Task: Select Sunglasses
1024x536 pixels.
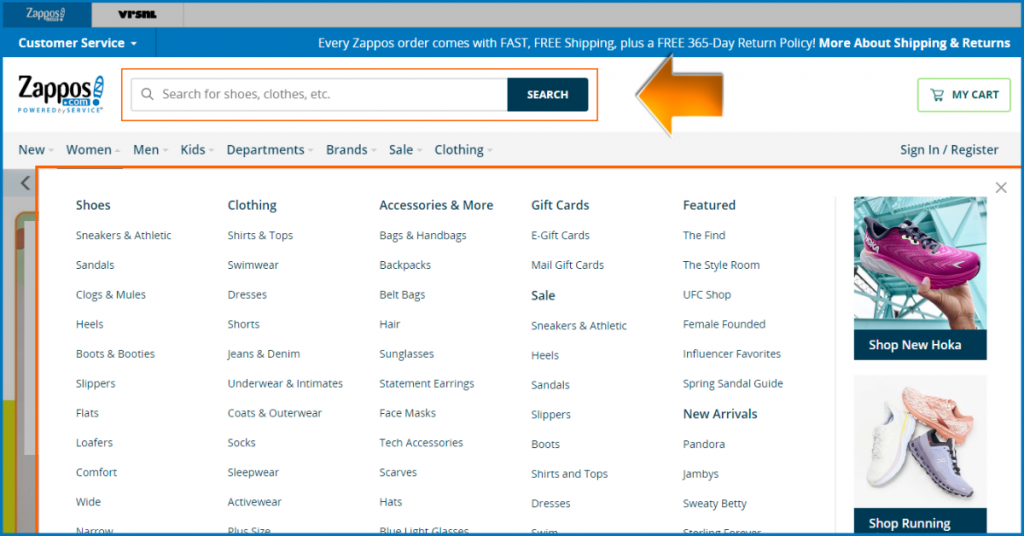Action: (406, 354)
